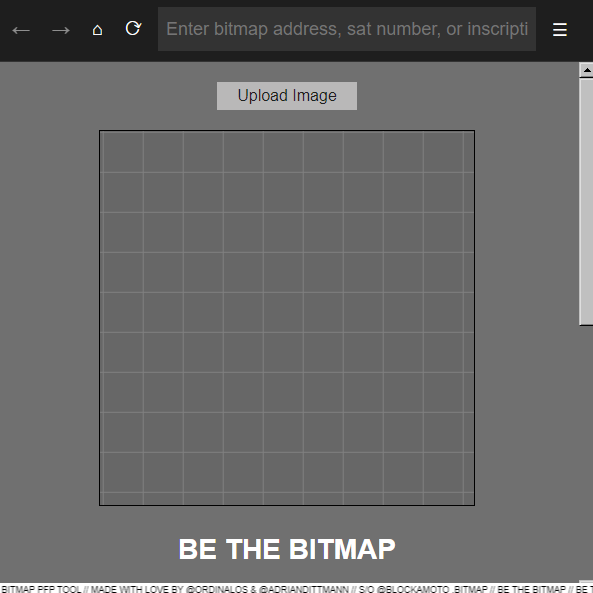Focus the bitmap address search field
This screenshot has height=593, width=593.
click(x=347, y=29)
